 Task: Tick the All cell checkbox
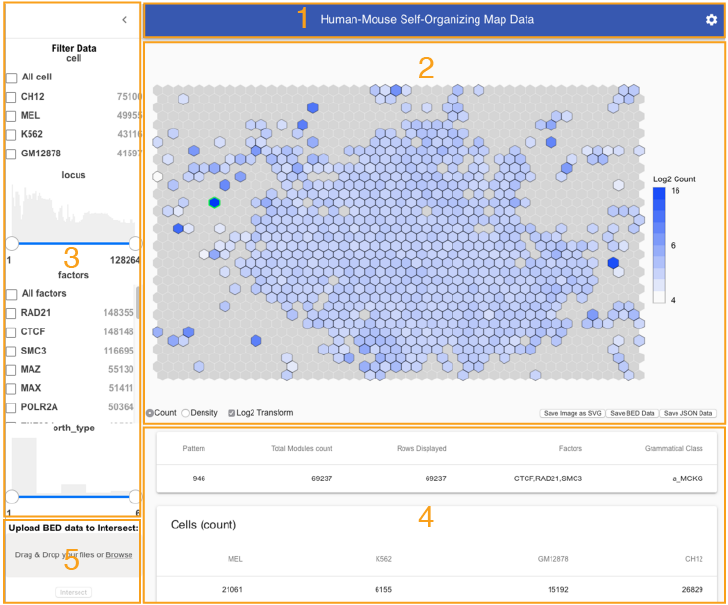pos(12,78)
